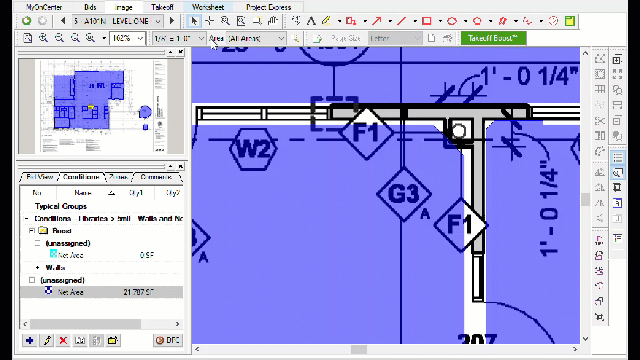Open the Project Express tab
Viewport: 640px width, 360px height.
point(269,7)
